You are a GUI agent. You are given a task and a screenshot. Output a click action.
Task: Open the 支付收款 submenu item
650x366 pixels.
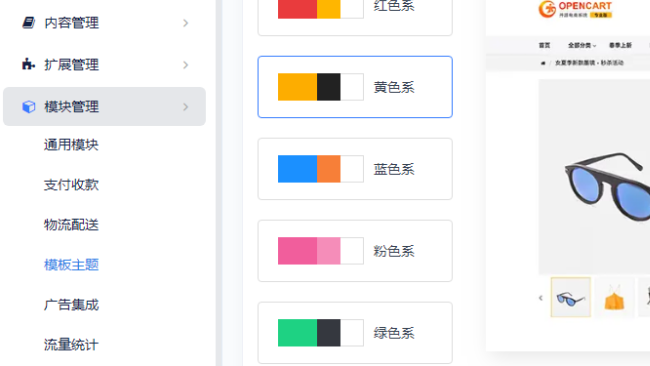point(71,185)
